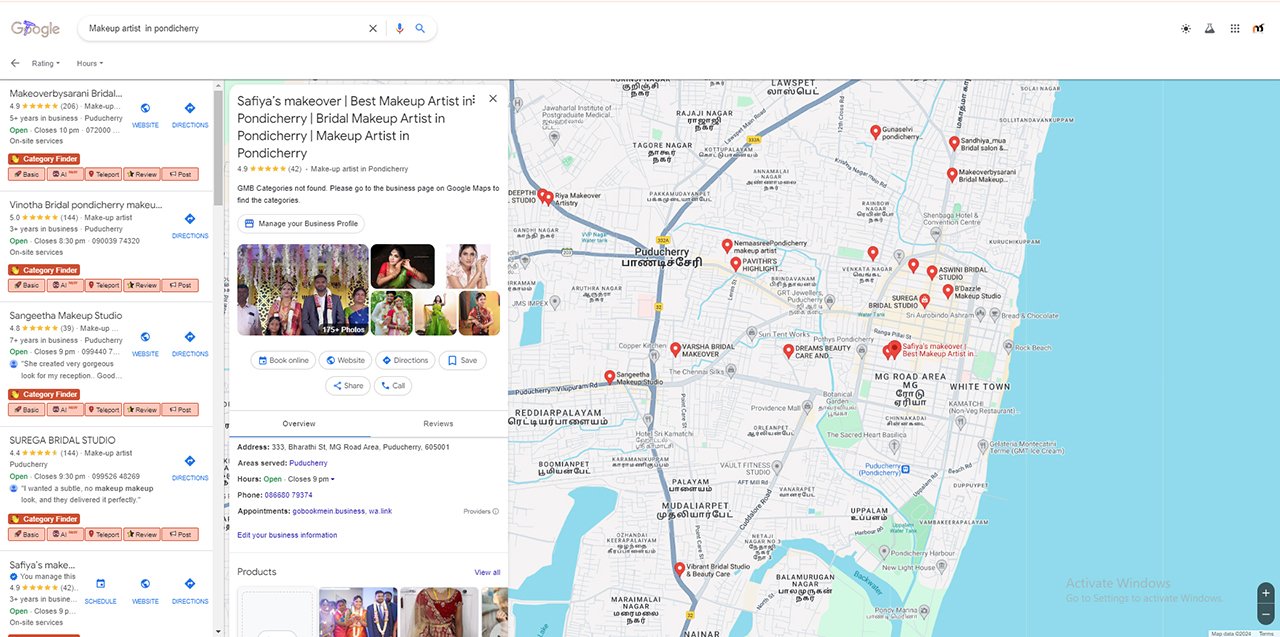1280x637 pixels.
Task: Close the Safiya's makeover details panel
Action: [x=493, y=99]
